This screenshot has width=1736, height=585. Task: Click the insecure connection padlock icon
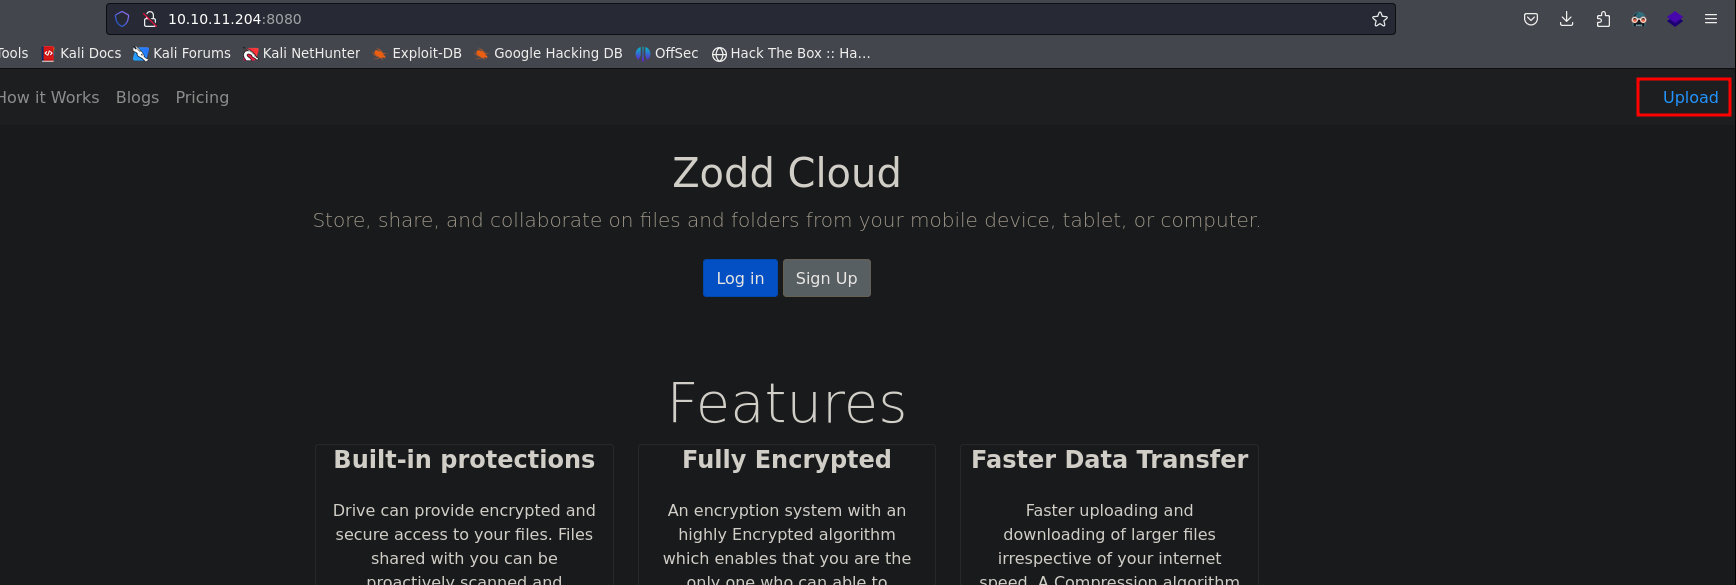pos(150,19)
